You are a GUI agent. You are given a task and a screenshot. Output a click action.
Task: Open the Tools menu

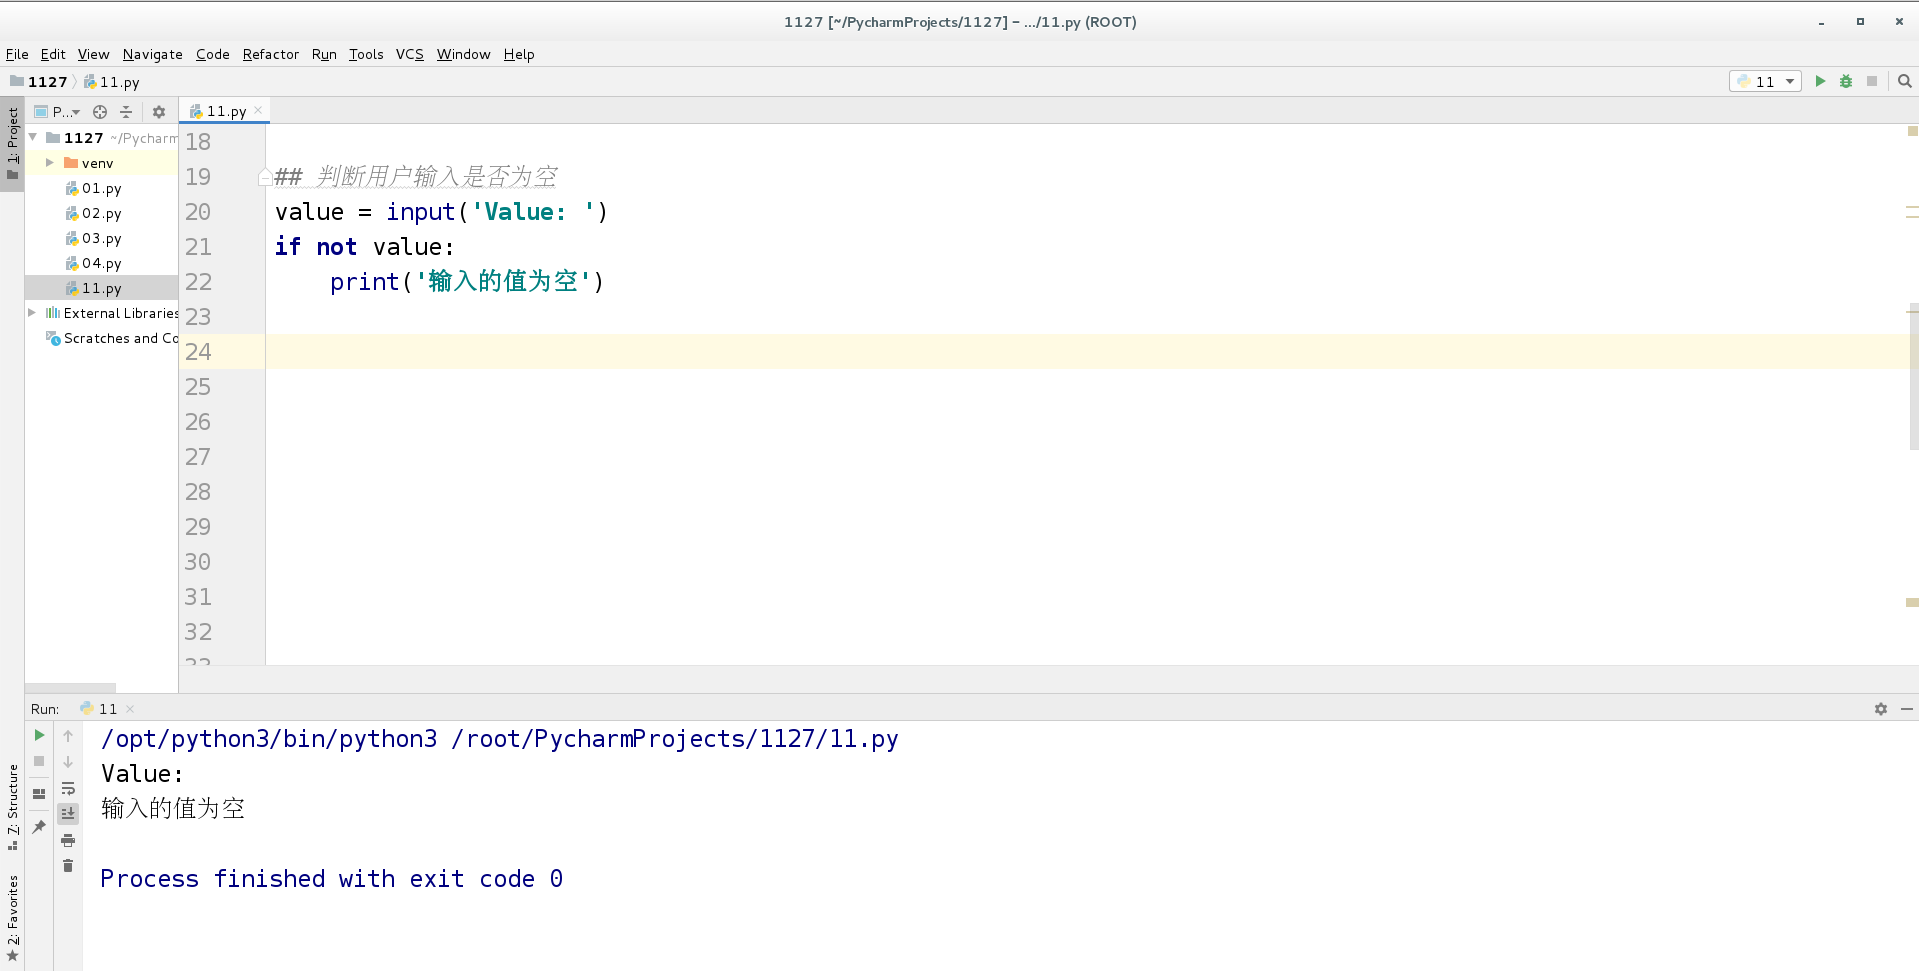366,54
